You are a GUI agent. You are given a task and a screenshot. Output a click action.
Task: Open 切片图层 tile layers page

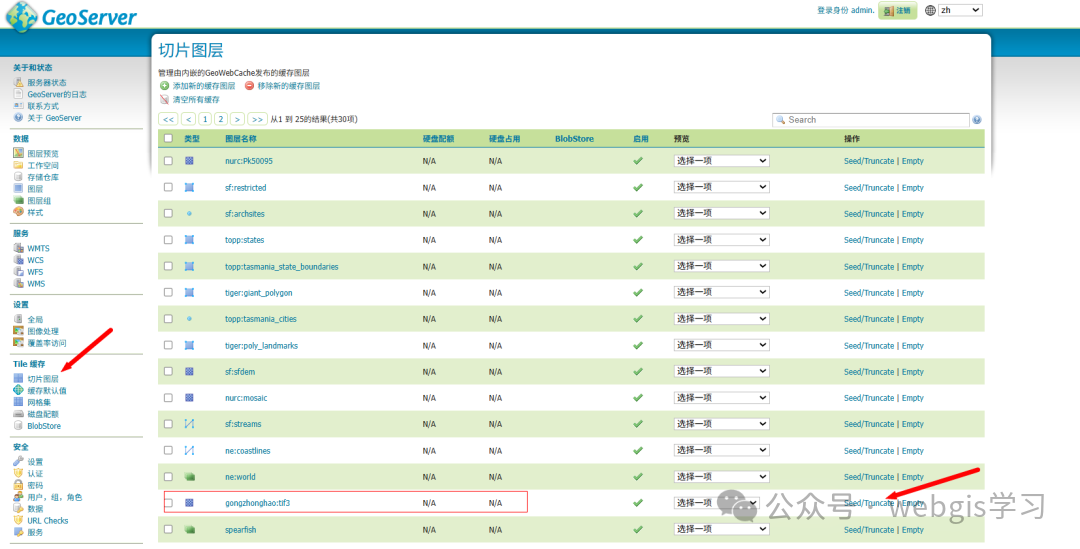tap(43, 379)
